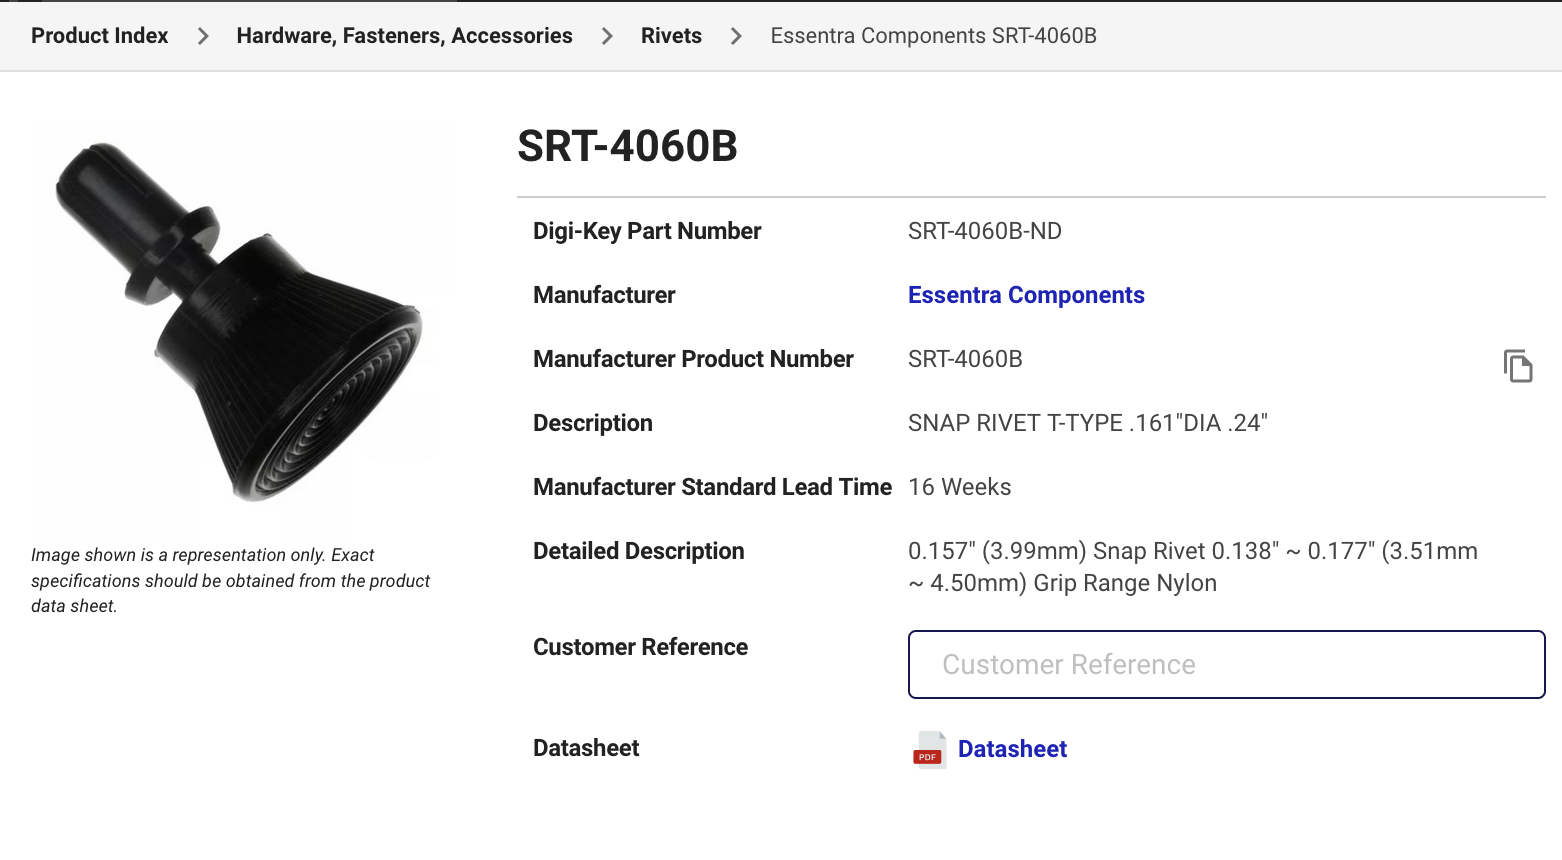Open the Essentra Components manufacturer link
Image resolution: width=1562 pixels, height=860 pixels.
(1026, 295)
